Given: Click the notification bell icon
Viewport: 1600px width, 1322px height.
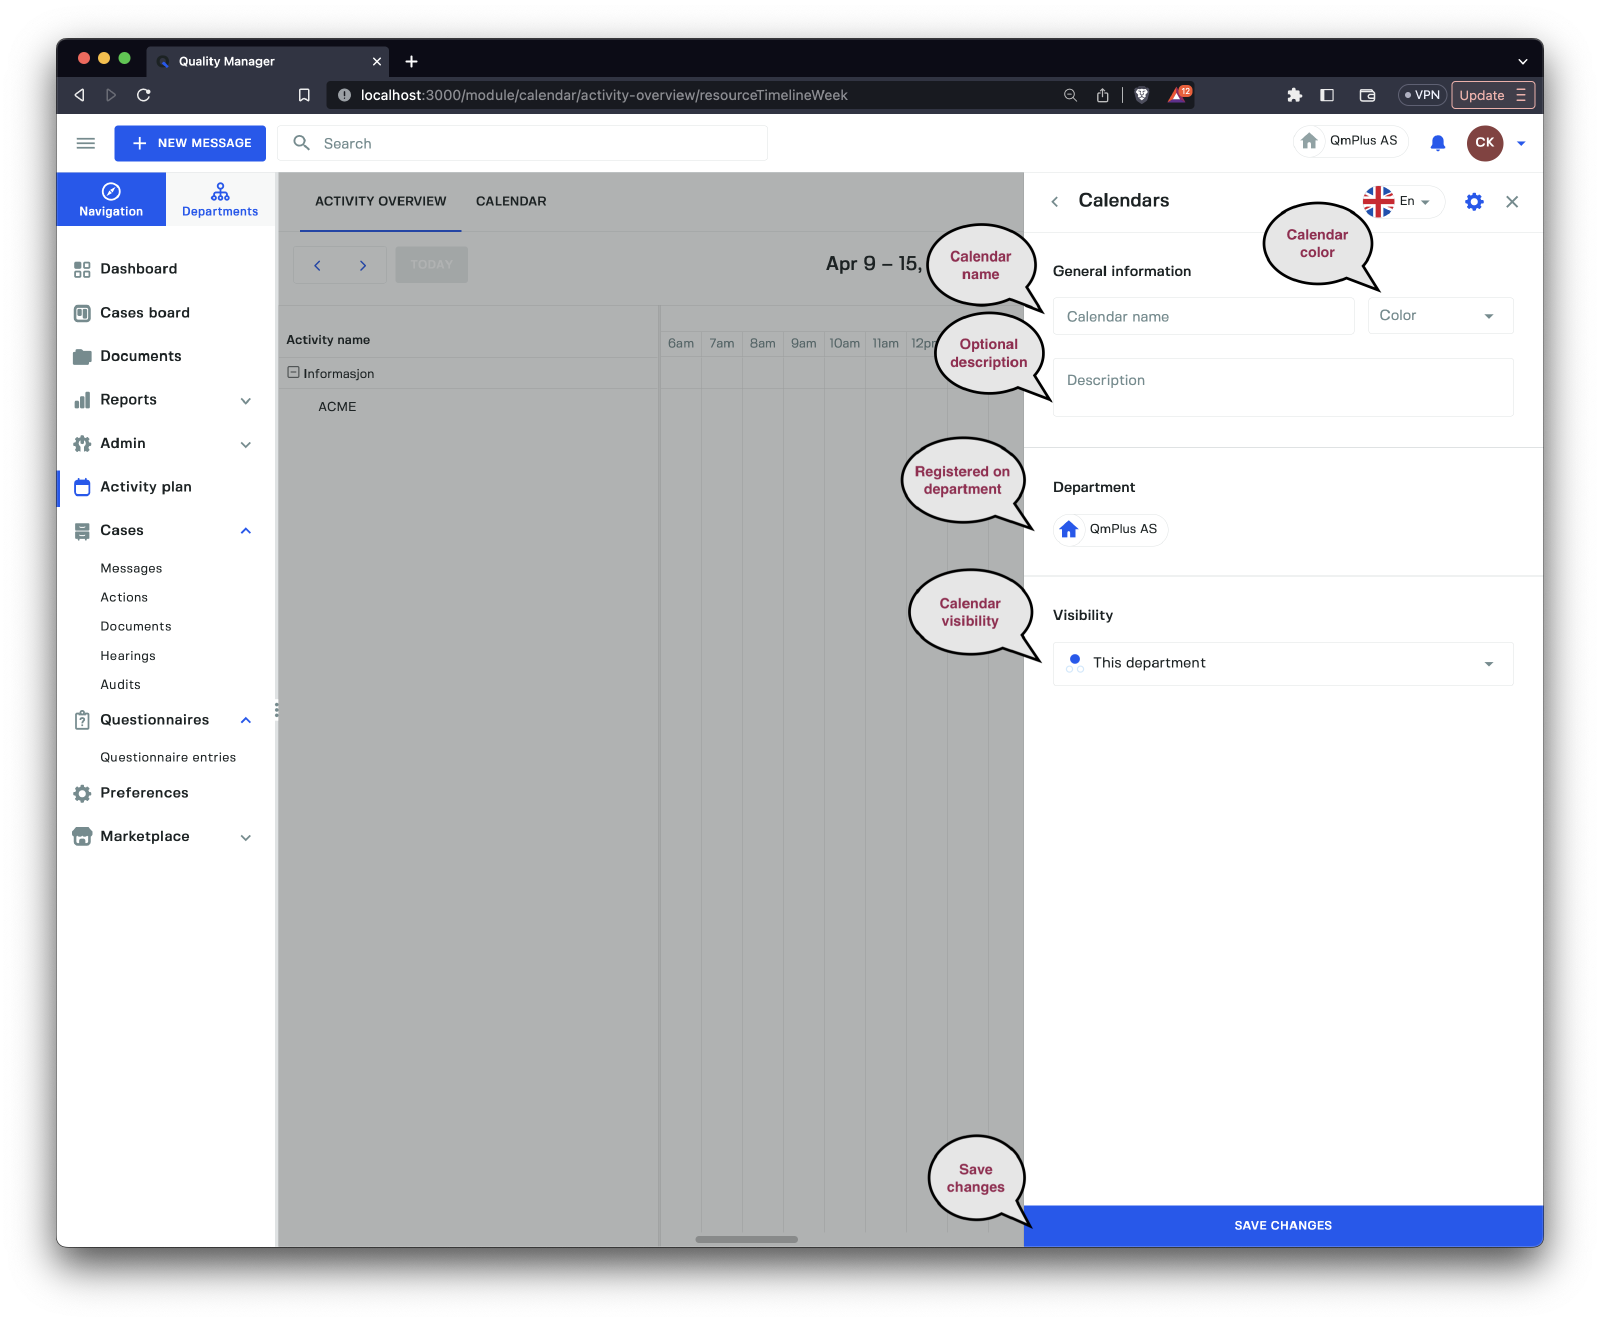Looking at the screenshot, I should click(x=1437, y=143).
